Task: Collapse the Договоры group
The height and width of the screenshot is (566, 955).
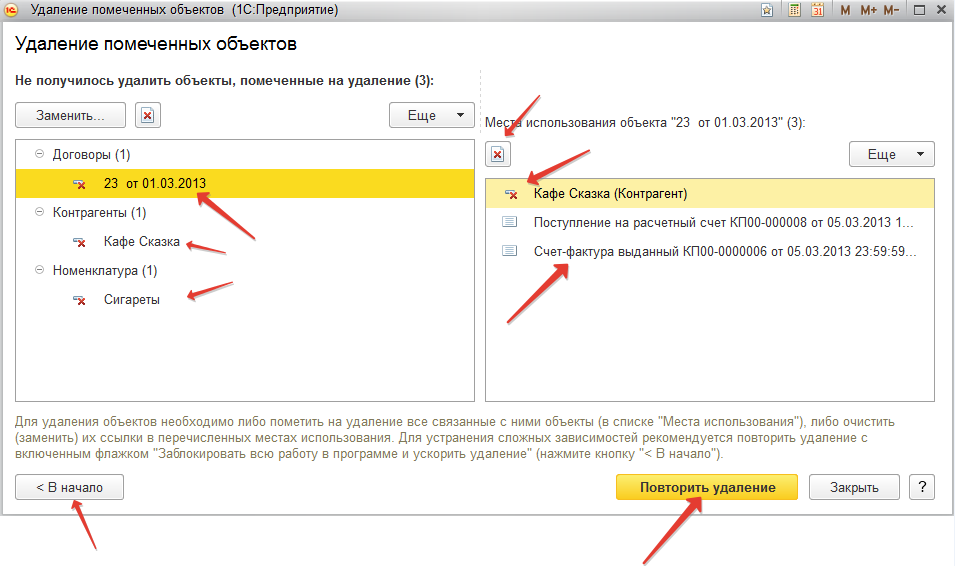Action: [x=40, y=155]
